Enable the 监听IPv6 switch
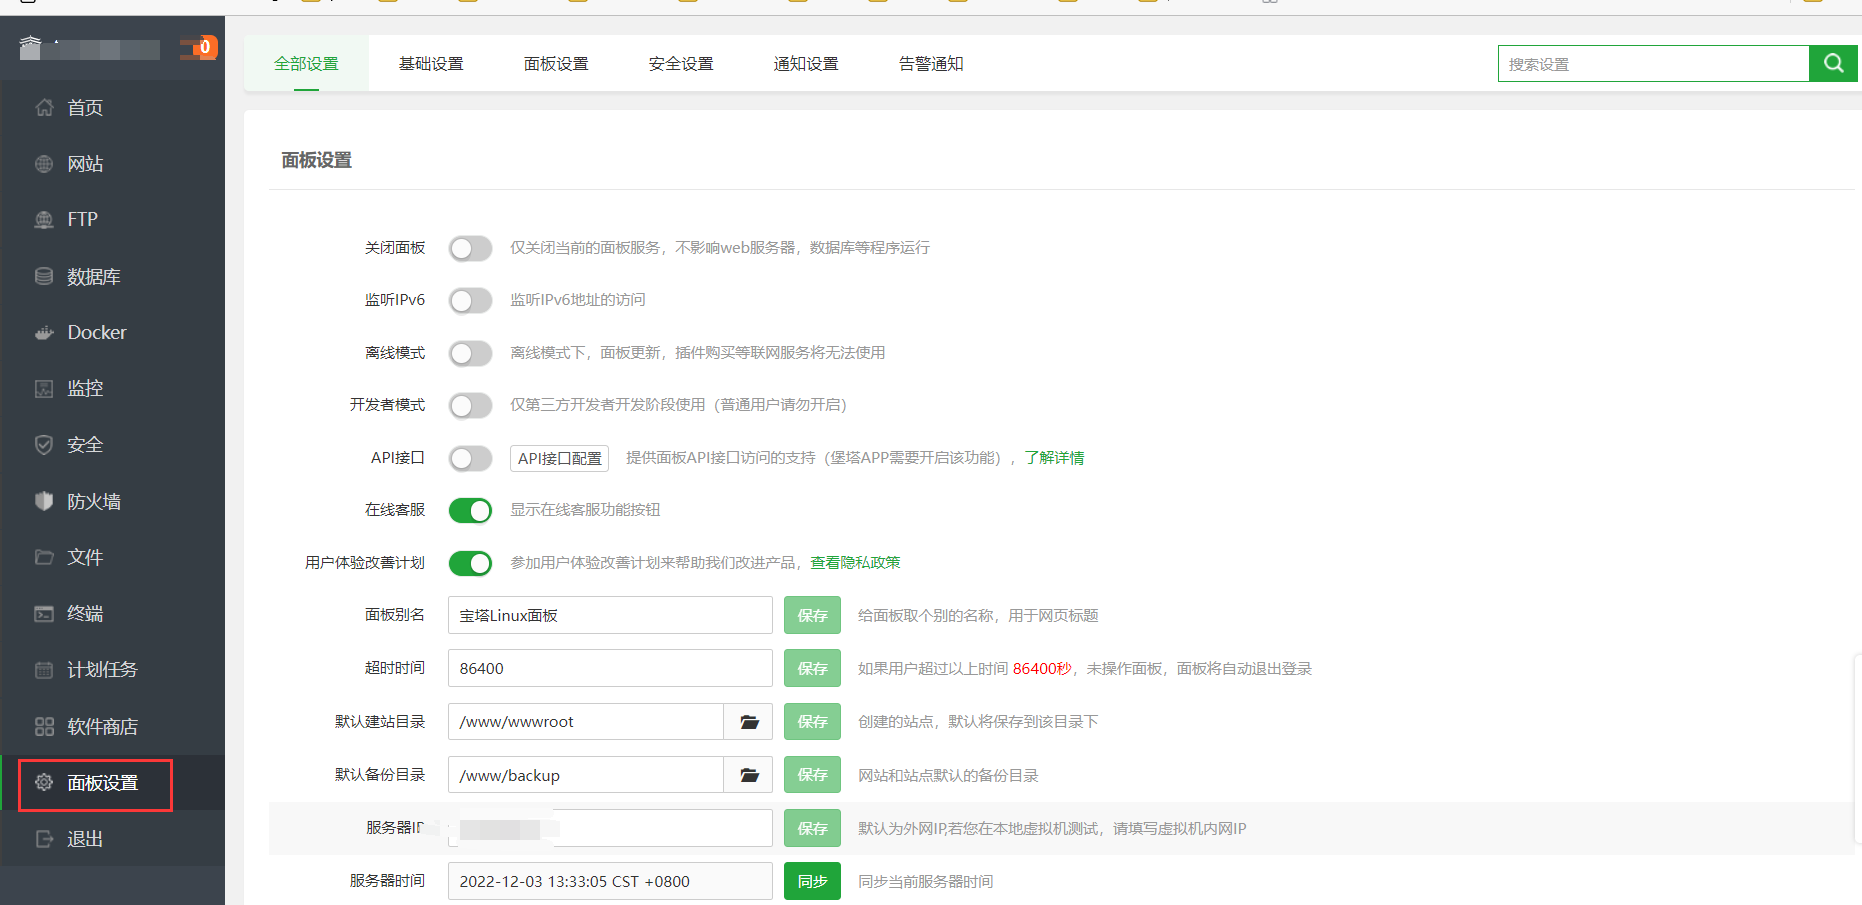The height and width of the screenshot is (905, 1862). pyautogui.click(x=470, y=300)
